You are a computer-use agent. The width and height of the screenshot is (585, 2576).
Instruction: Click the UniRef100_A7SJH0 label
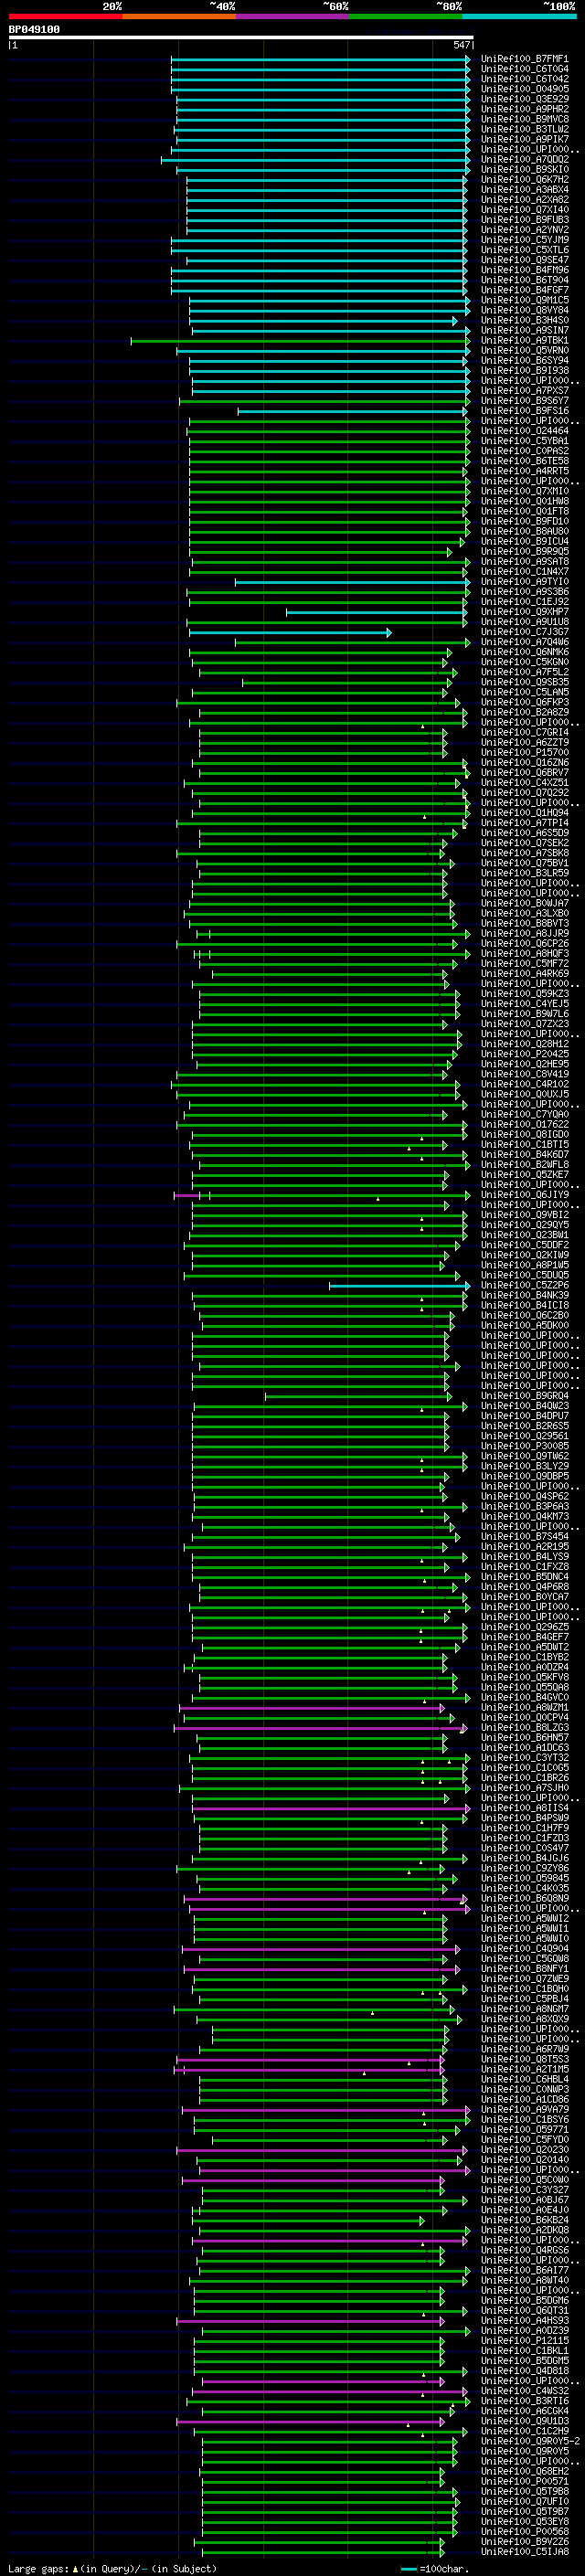[525, 1788]
